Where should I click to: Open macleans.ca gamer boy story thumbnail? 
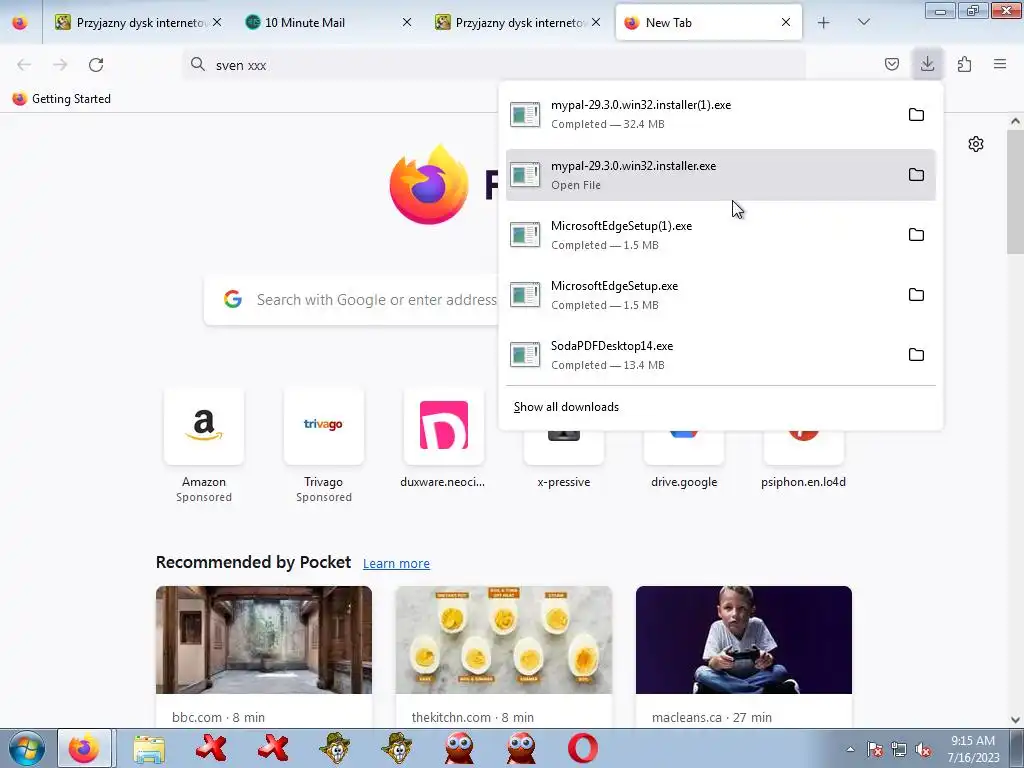coord(744,640)
